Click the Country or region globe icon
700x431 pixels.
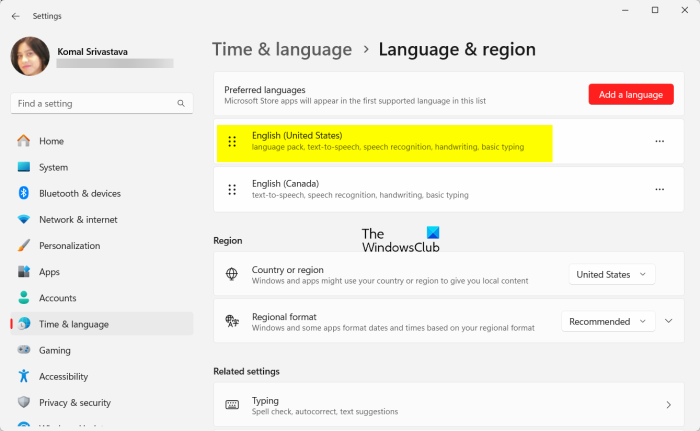[232, 273]
